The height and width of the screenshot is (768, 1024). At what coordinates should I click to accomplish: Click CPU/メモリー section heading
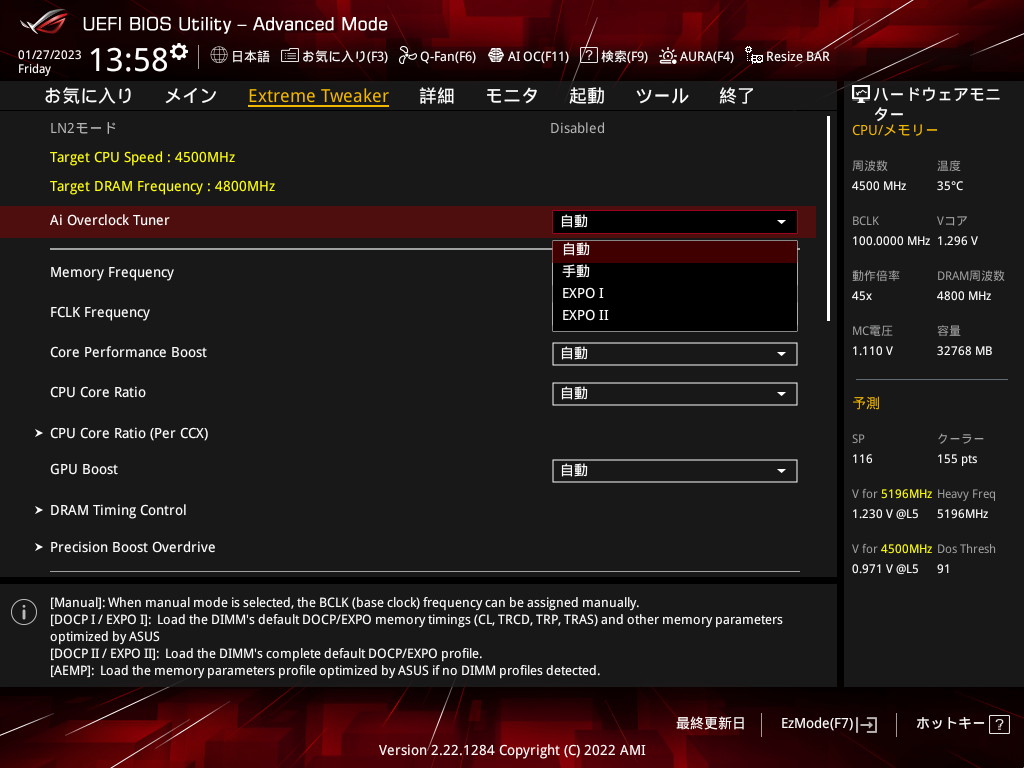click(x=895, y=130)
